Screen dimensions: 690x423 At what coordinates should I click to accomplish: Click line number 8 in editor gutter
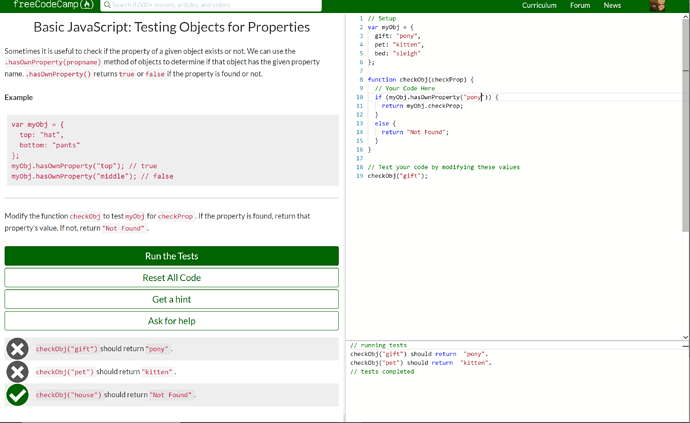[x=360, y=79]
